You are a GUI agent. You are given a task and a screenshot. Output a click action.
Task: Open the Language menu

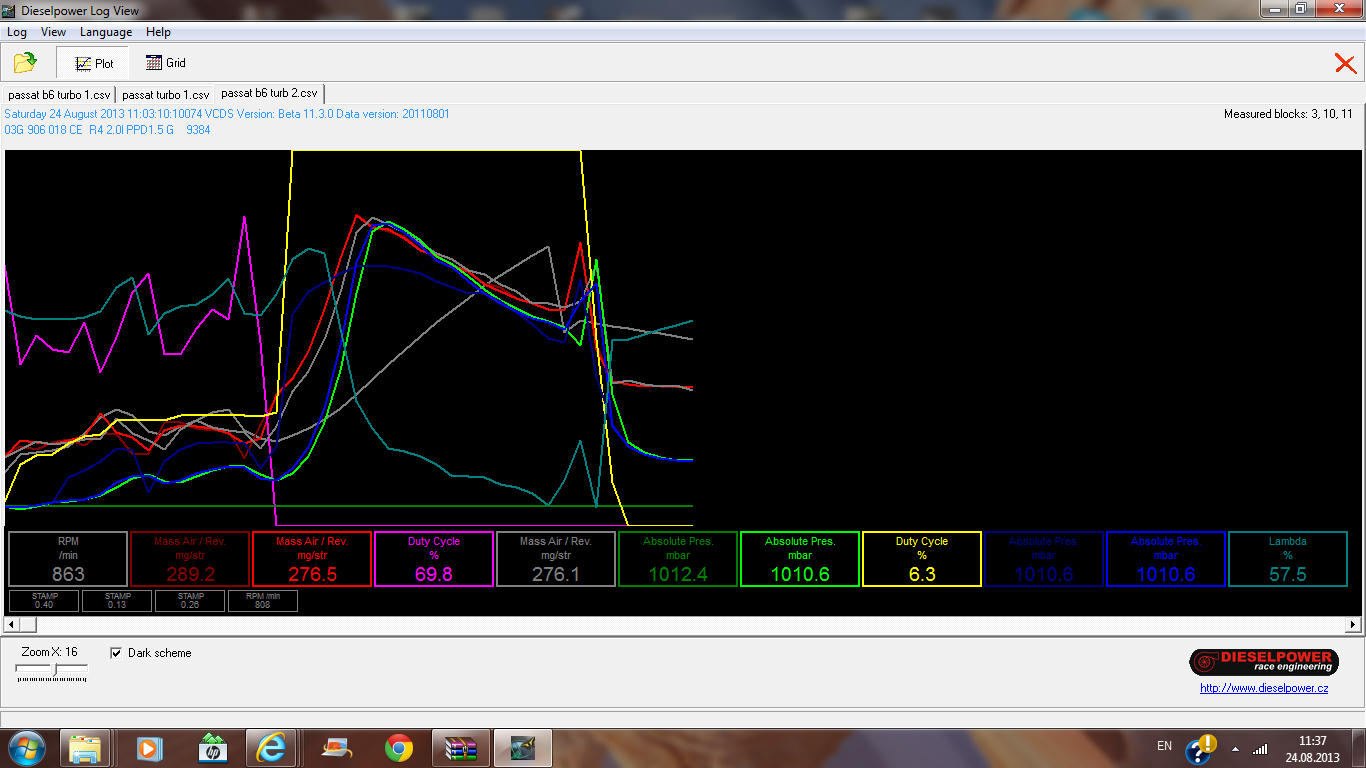tap(106, 32)
